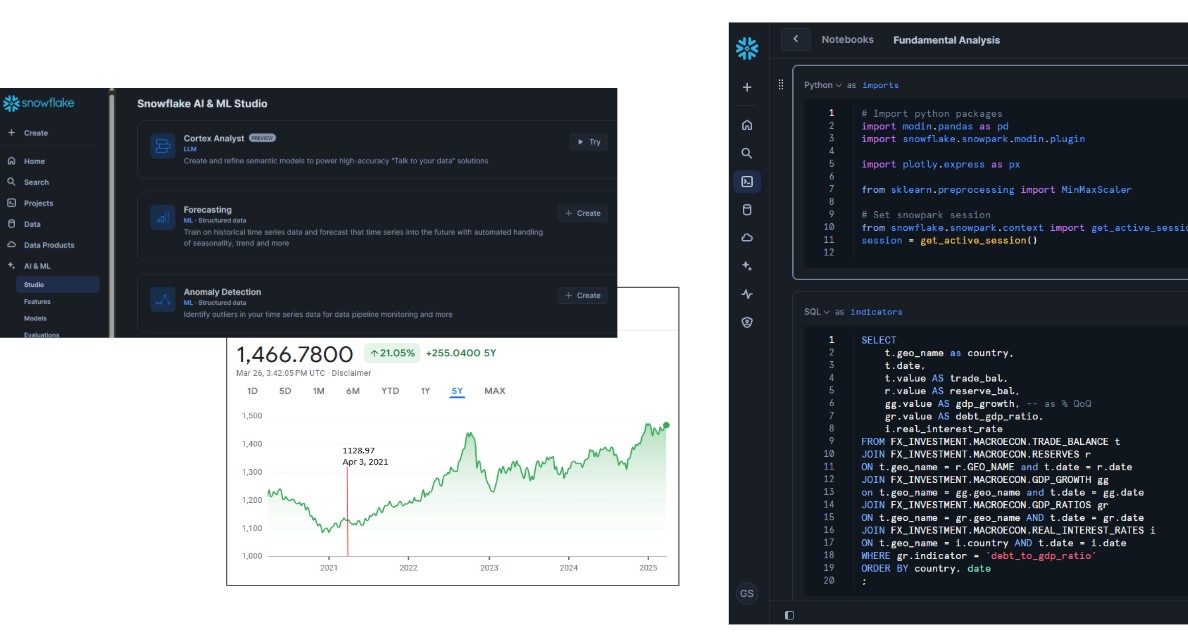The image size is (1188, 632).
Task: Select the Models sub-item under AI & ML
Action: tap(35, 318)
